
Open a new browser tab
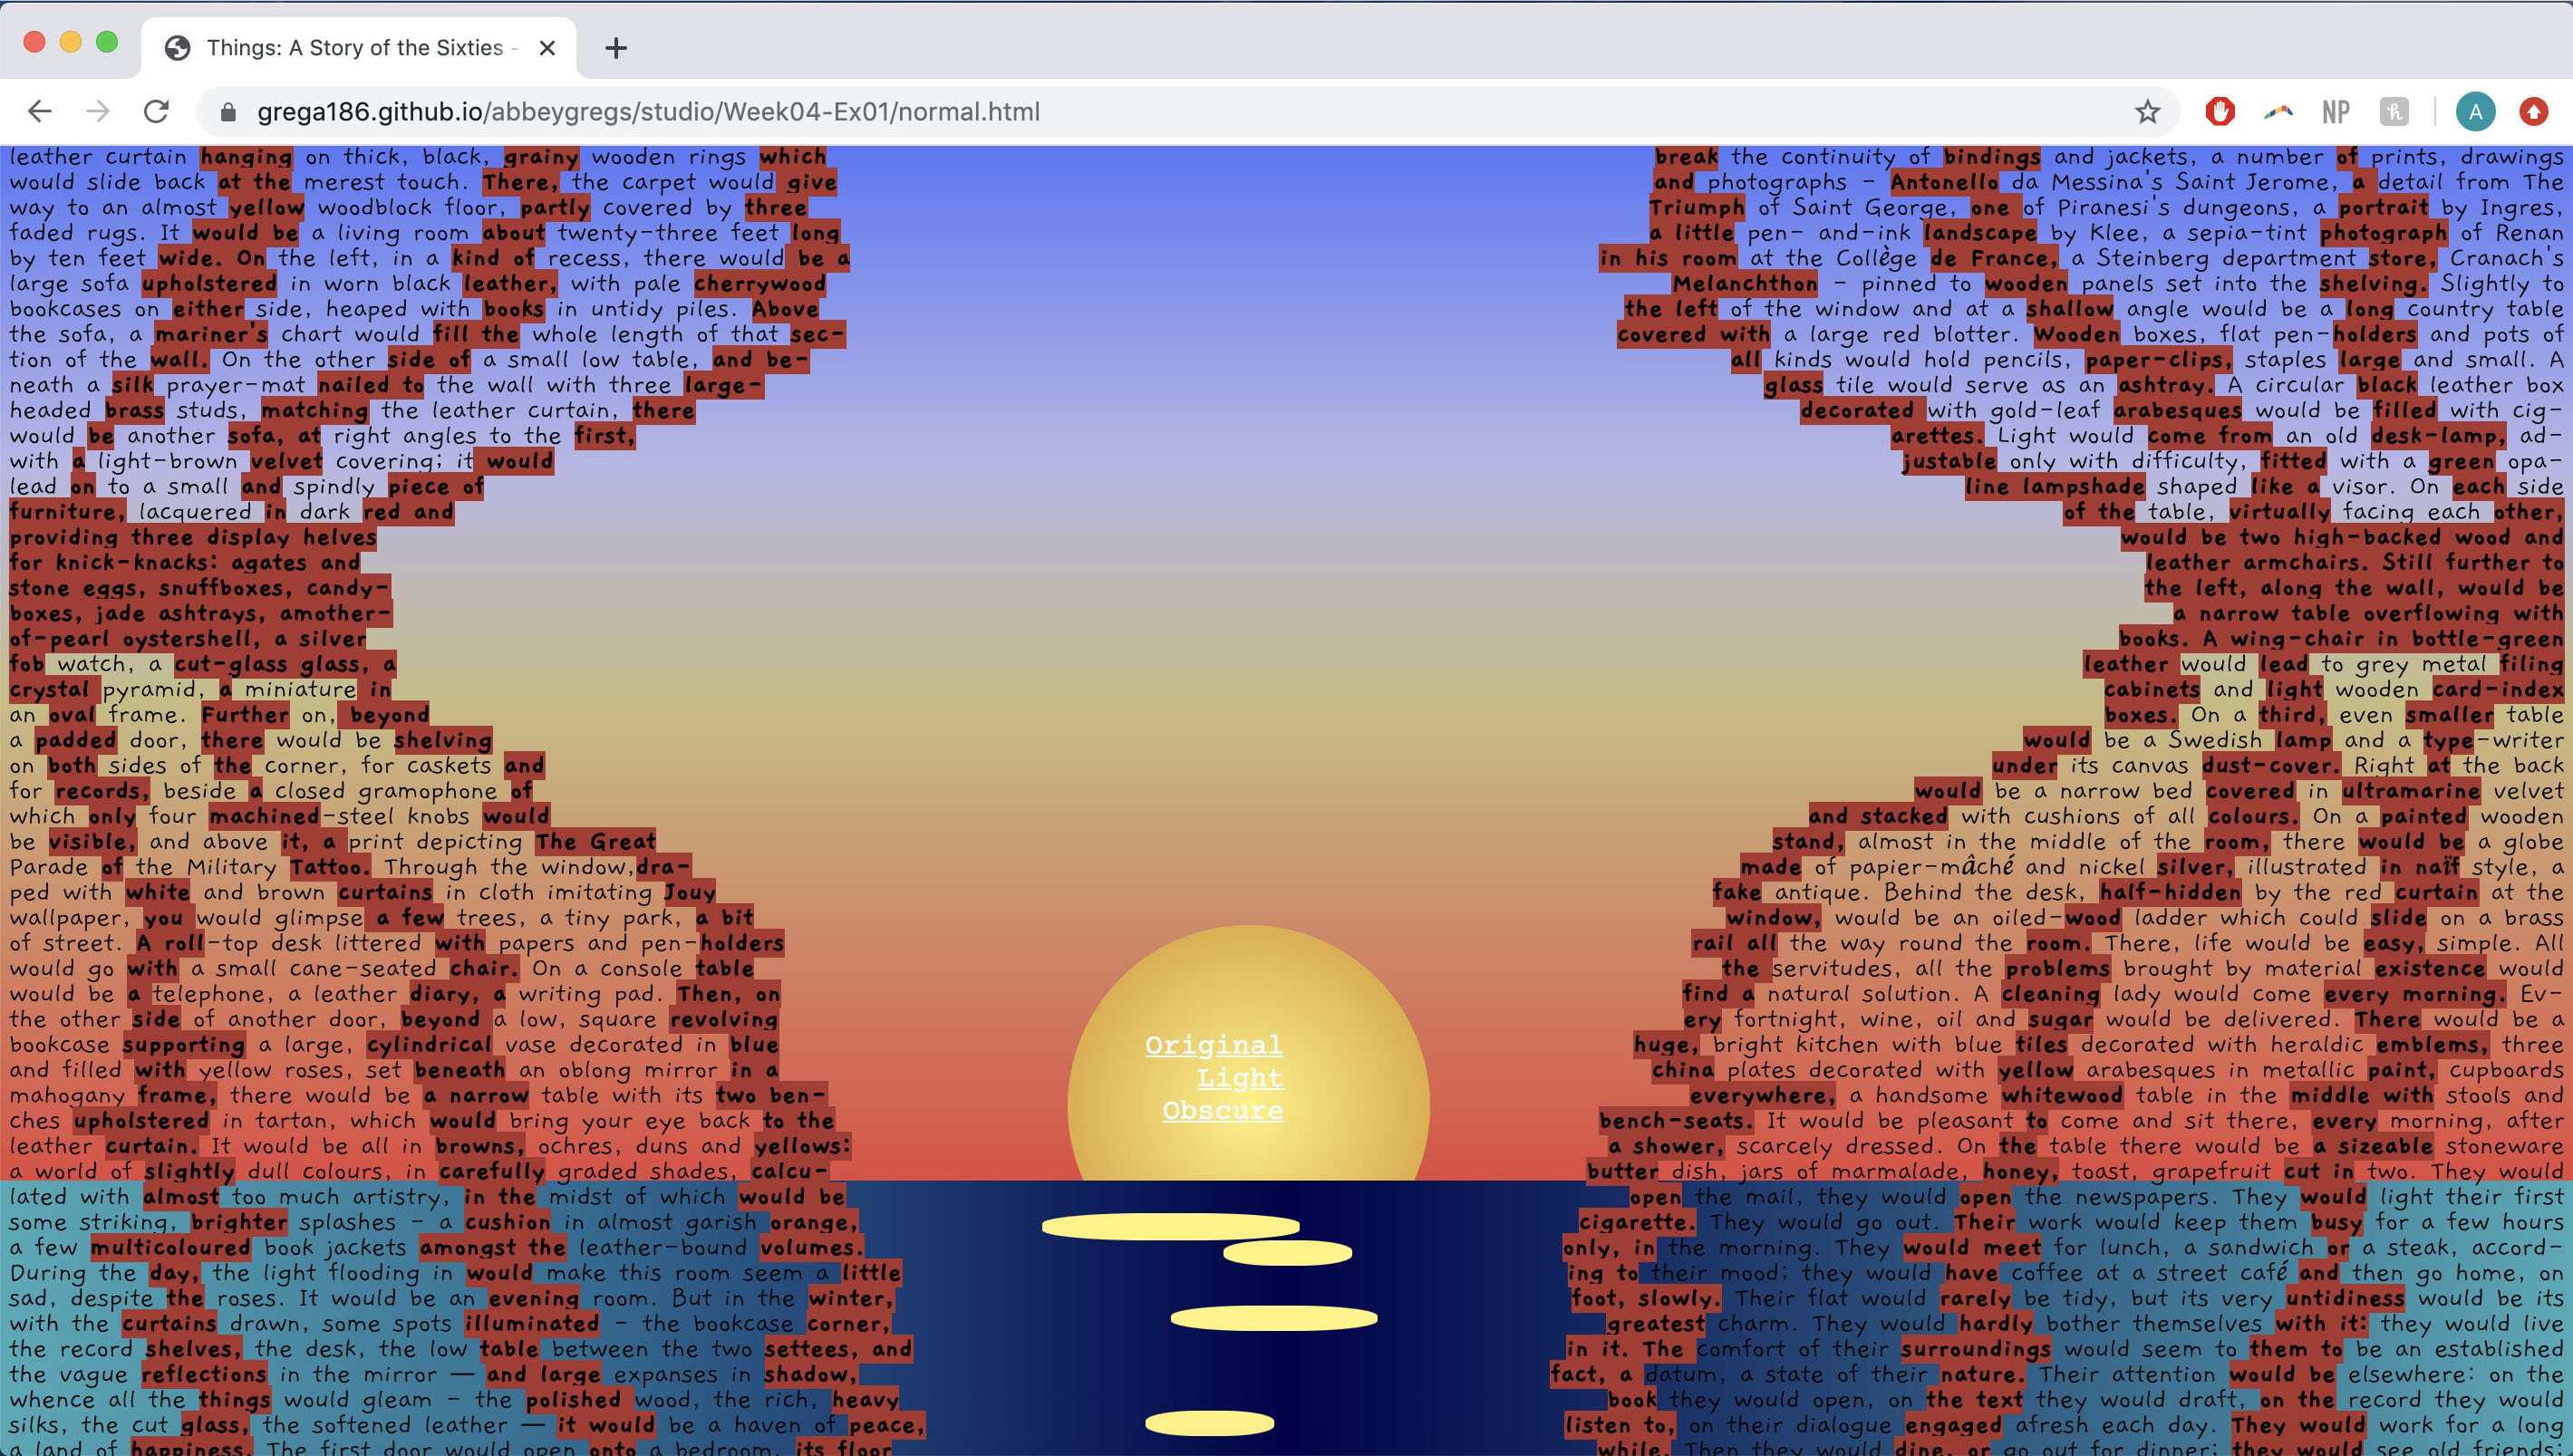pos(616,47)
